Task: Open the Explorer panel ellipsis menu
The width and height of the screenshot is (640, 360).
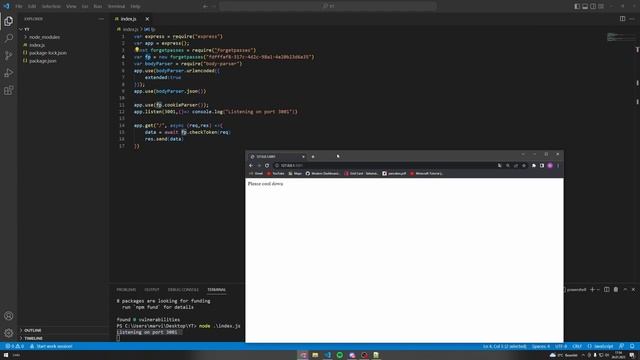Action: click(101, 19)
